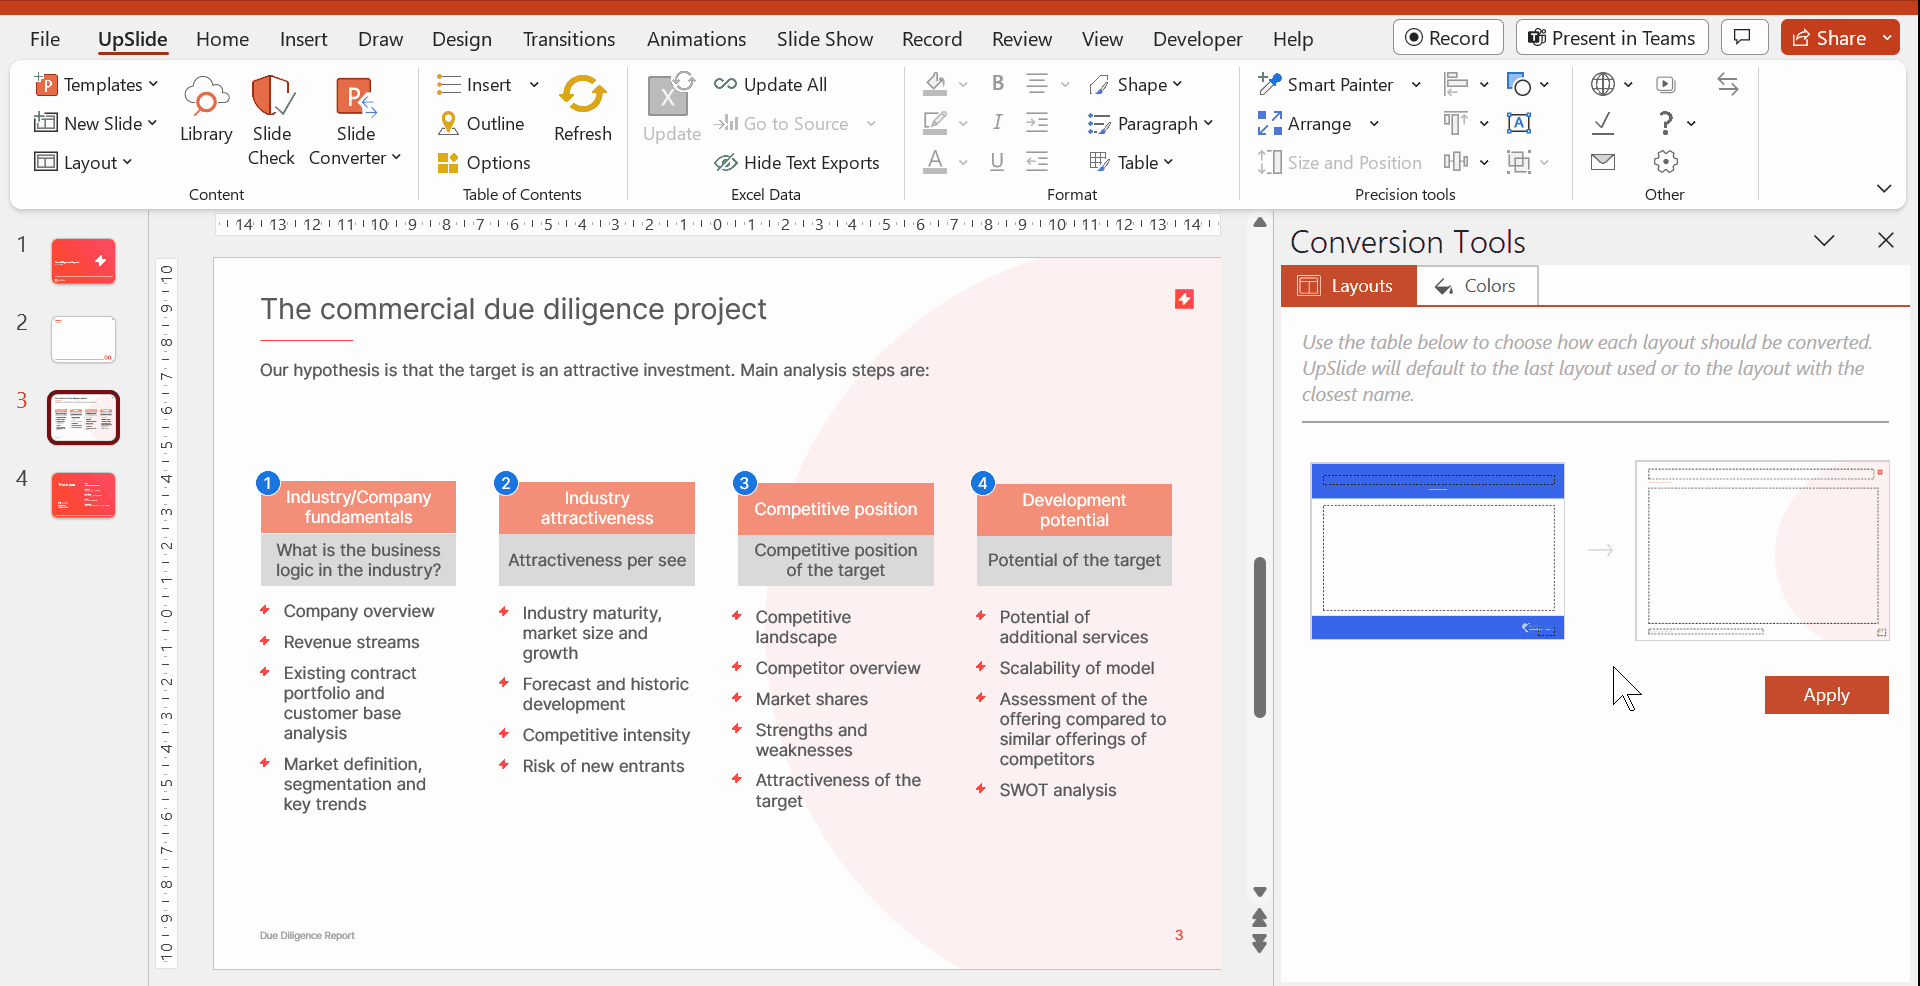Toggle italic text formatting
Screen dimensions: 1920x986
(x=997, y=123)
